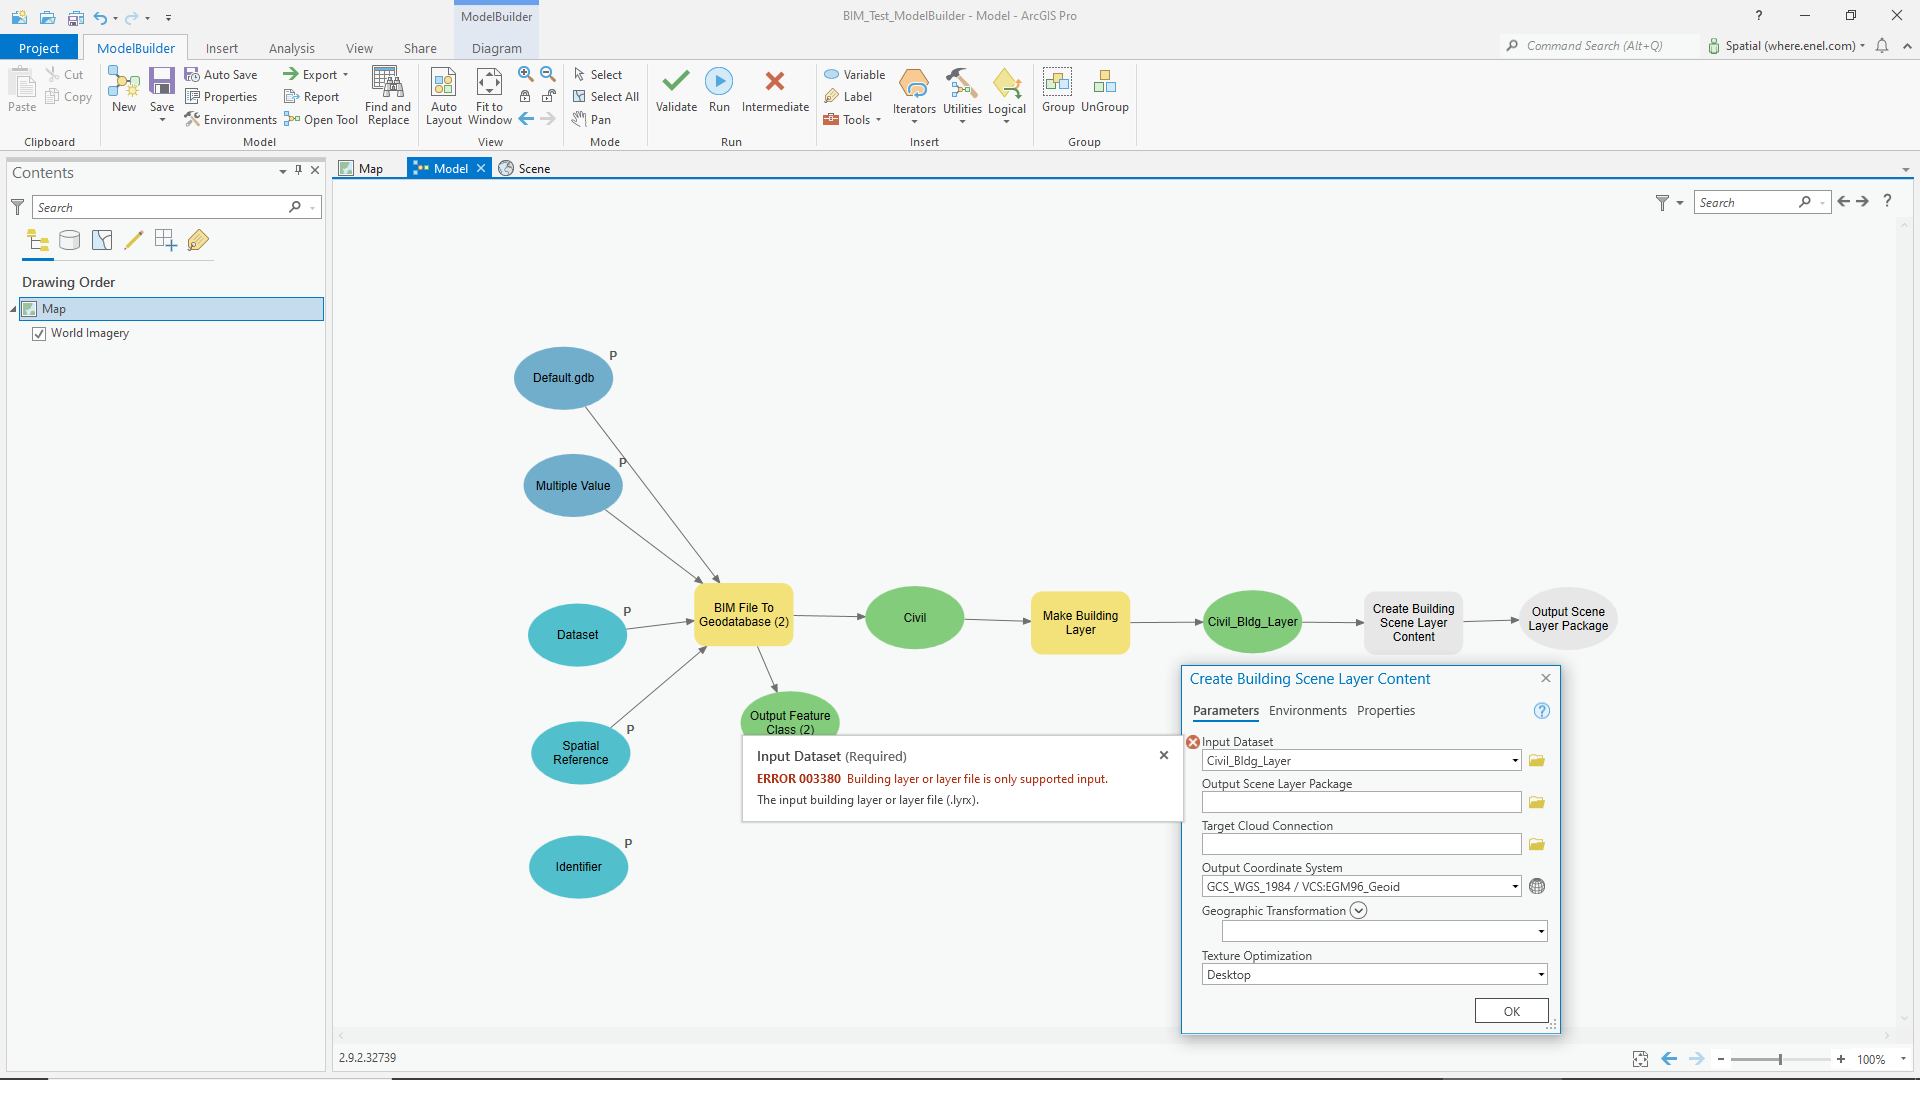Click the Target Cloud Connection field
Image resolution: width=1925 pixels, height=1107 pixels.
point(1362,845)
